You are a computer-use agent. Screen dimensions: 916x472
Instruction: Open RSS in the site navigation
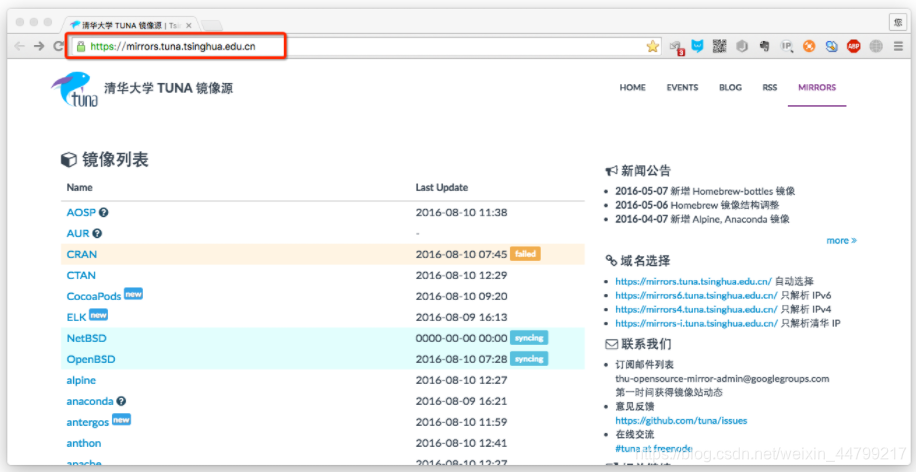click(x=770, y=88)
